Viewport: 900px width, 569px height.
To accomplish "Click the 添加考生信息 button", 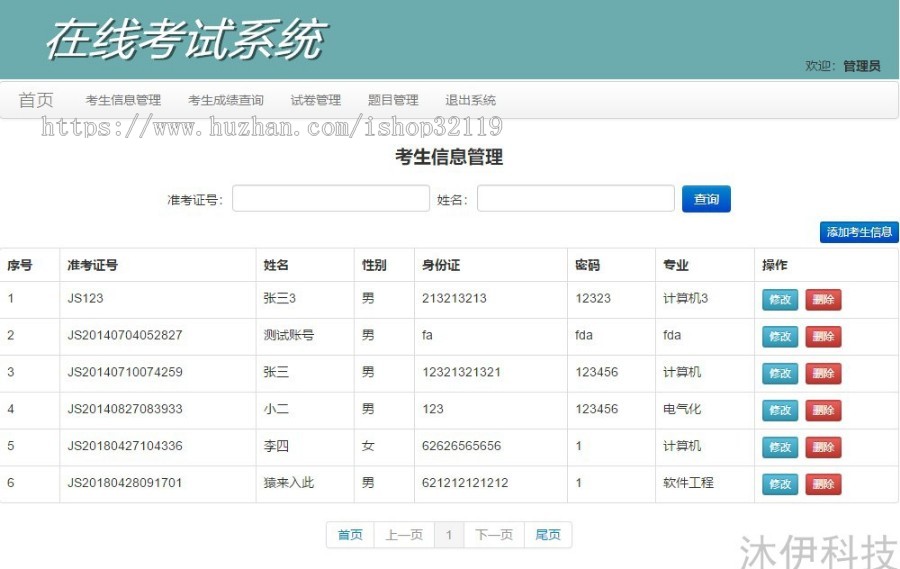I will coord(859,232).
